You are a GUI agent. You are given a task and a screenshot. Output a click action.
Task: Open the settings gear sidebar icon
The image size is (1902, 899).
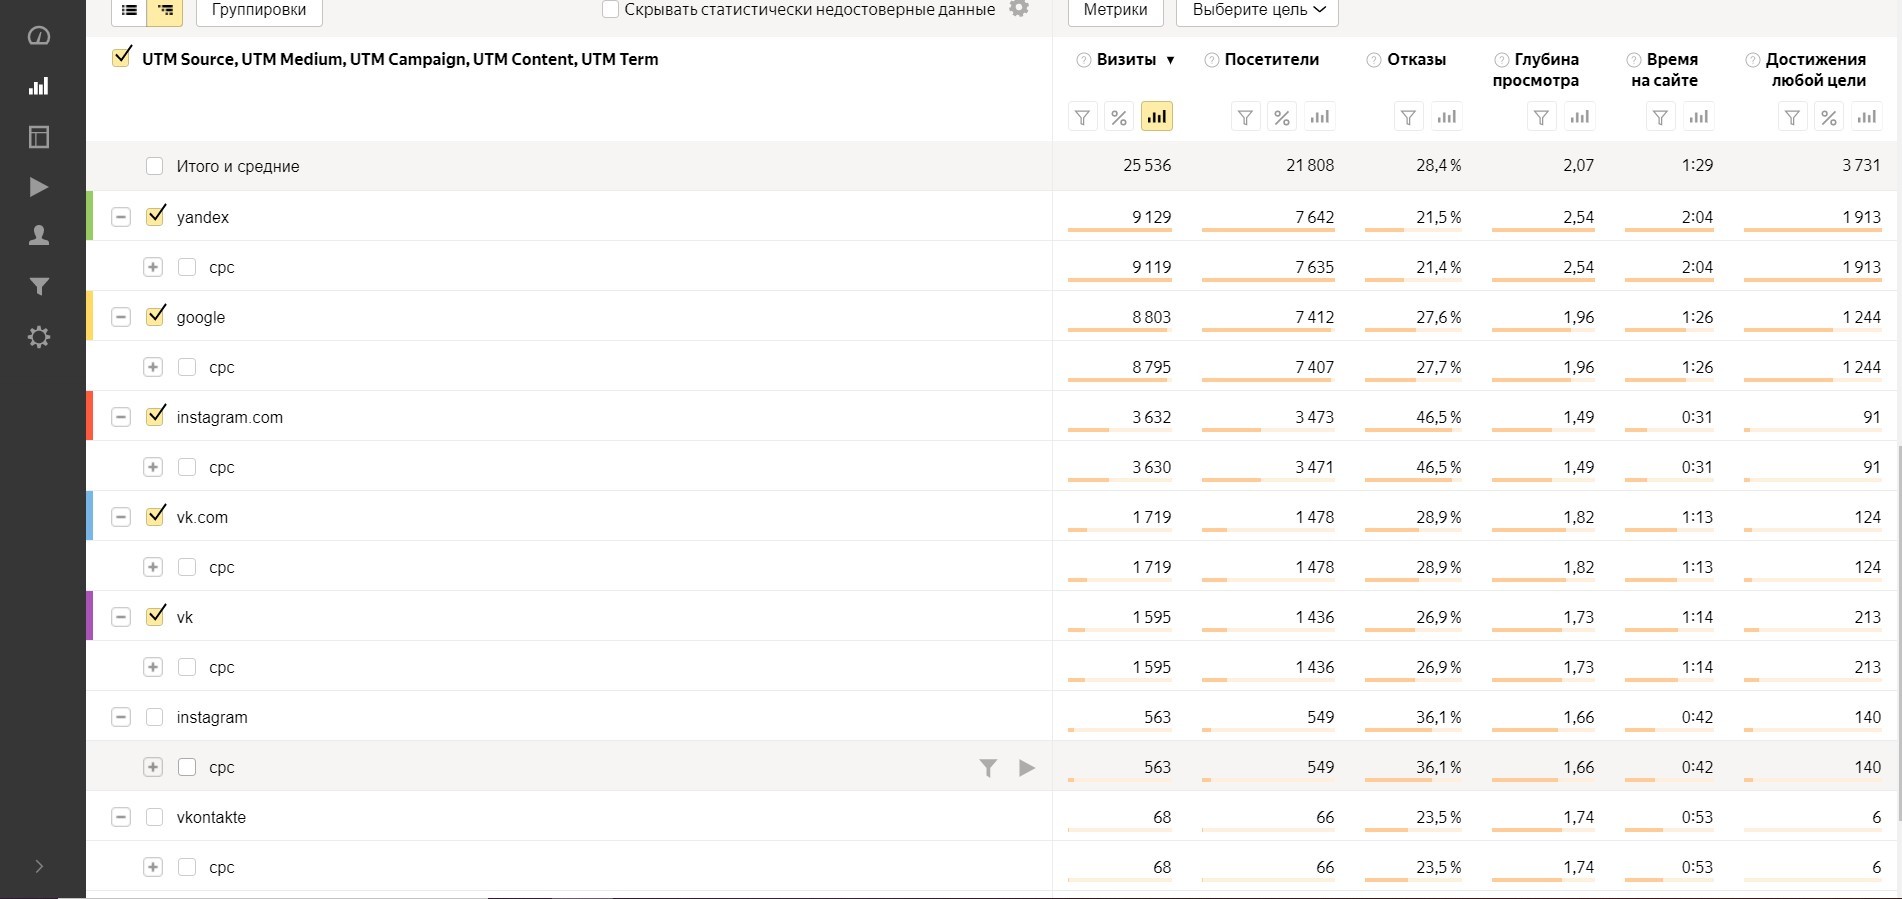(38, 337)
